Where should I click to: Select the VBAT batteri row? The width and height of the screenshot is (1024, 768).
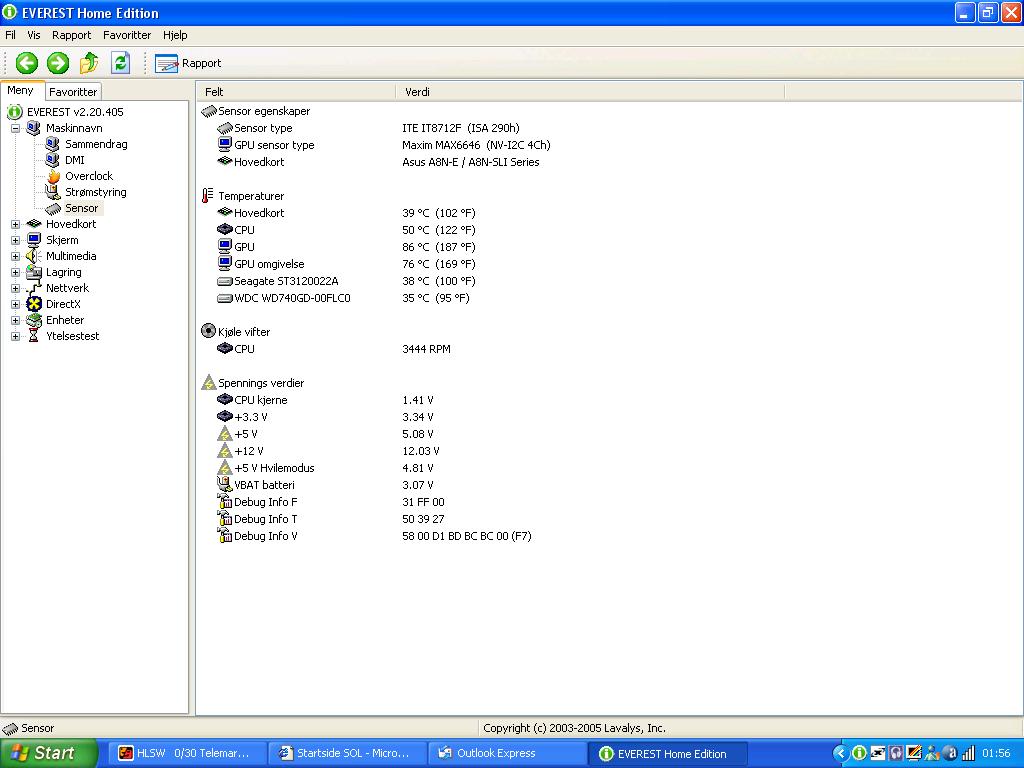coord(325,485)
